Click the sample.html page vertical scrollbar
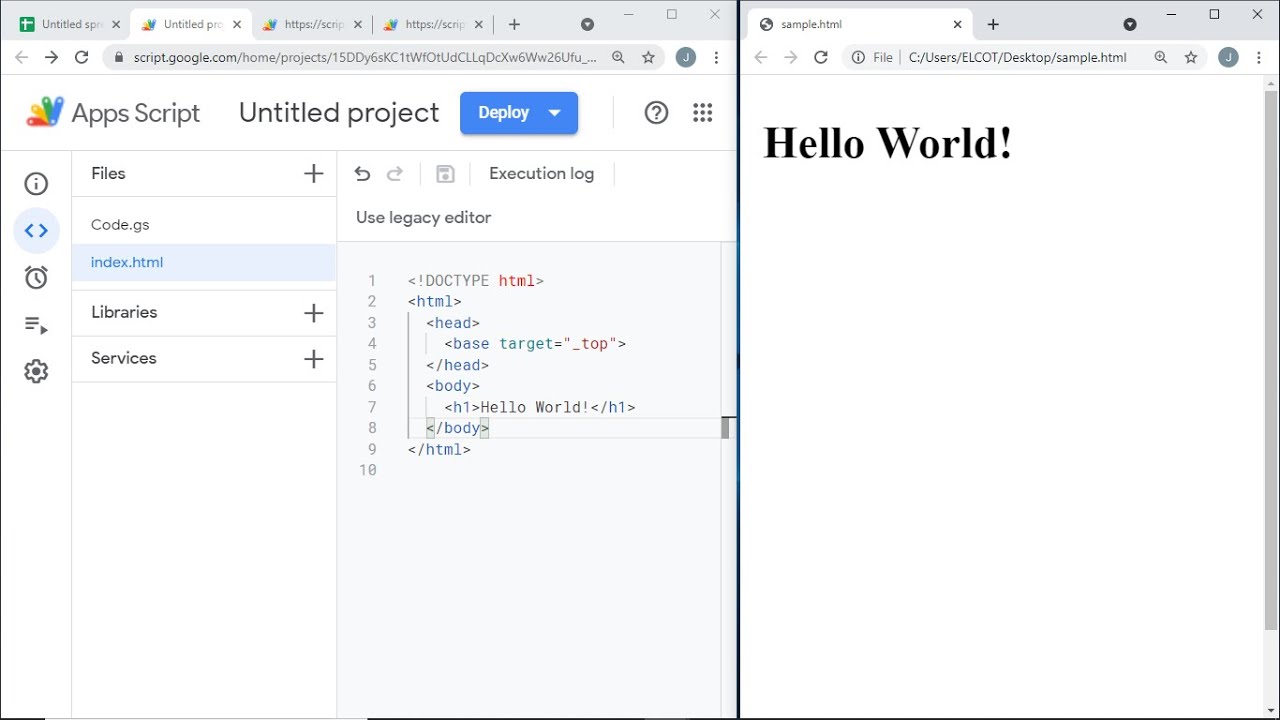Image resolution: width=1280 pixels, height=720 pixels. [1271, 360]
